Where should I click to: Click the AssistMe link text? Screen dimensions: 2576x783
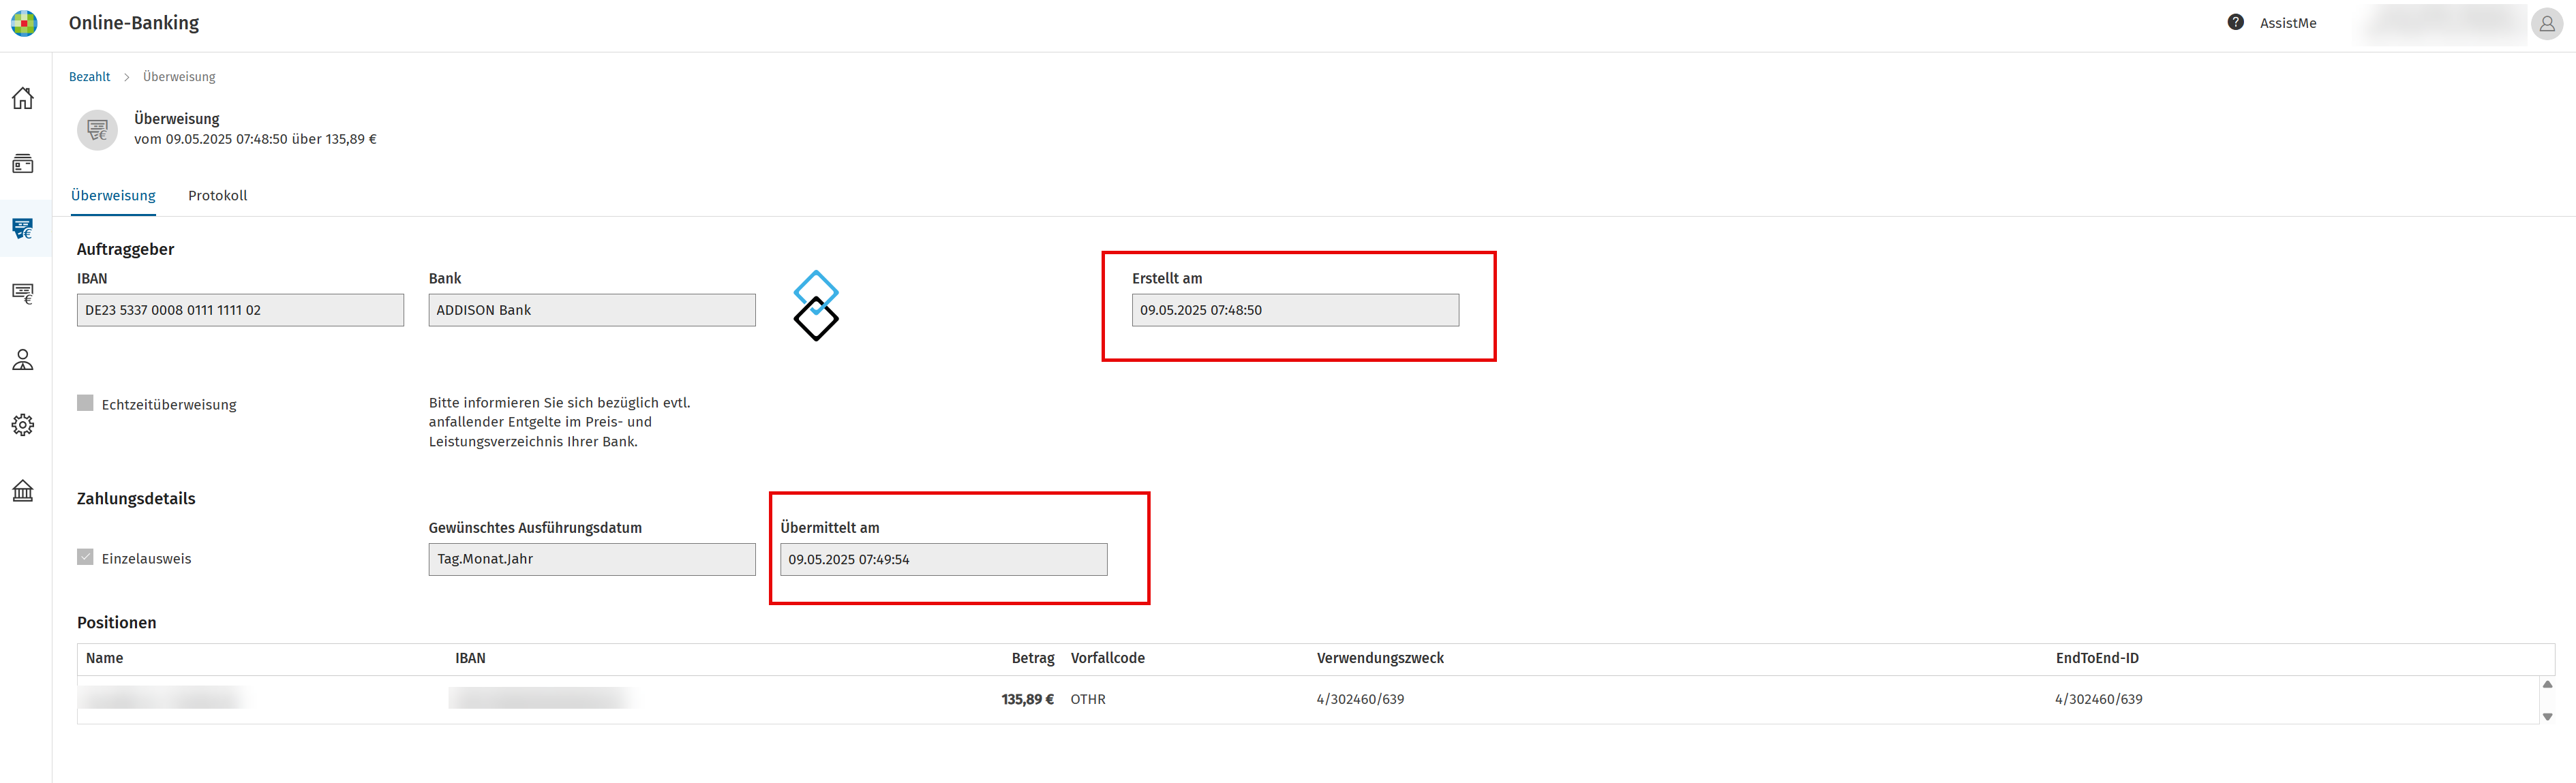coord(2288,23)
